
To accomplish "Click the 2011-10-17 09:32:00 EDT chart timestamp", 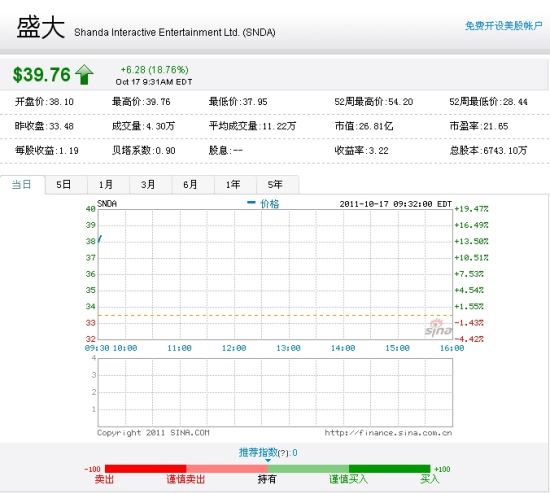I will pos(395,204).
